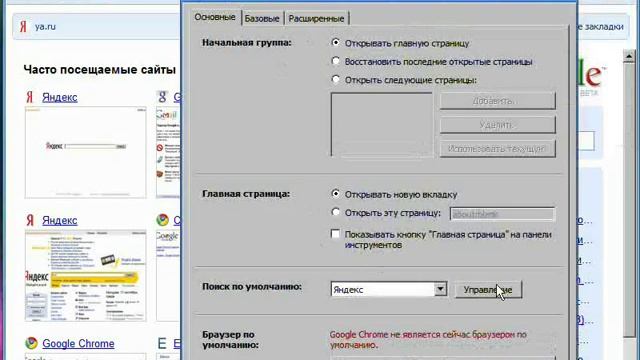Open the Расширенные tab
The height and width of the screenshot is (360, 640).
pyautogui.click(x=316, y=19)
